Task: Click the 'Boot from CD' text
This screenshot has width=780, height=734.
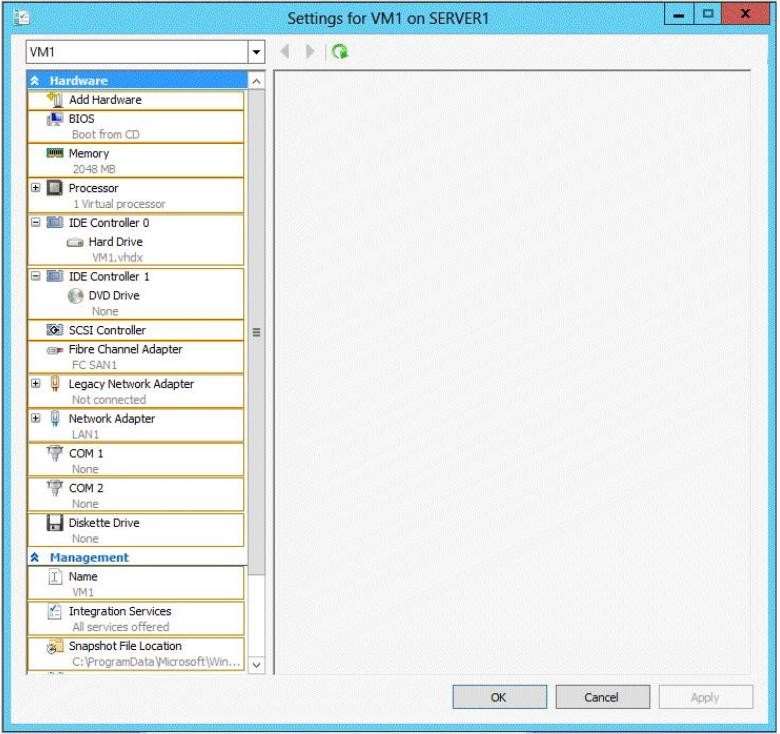Action: (x=105, y=135)
